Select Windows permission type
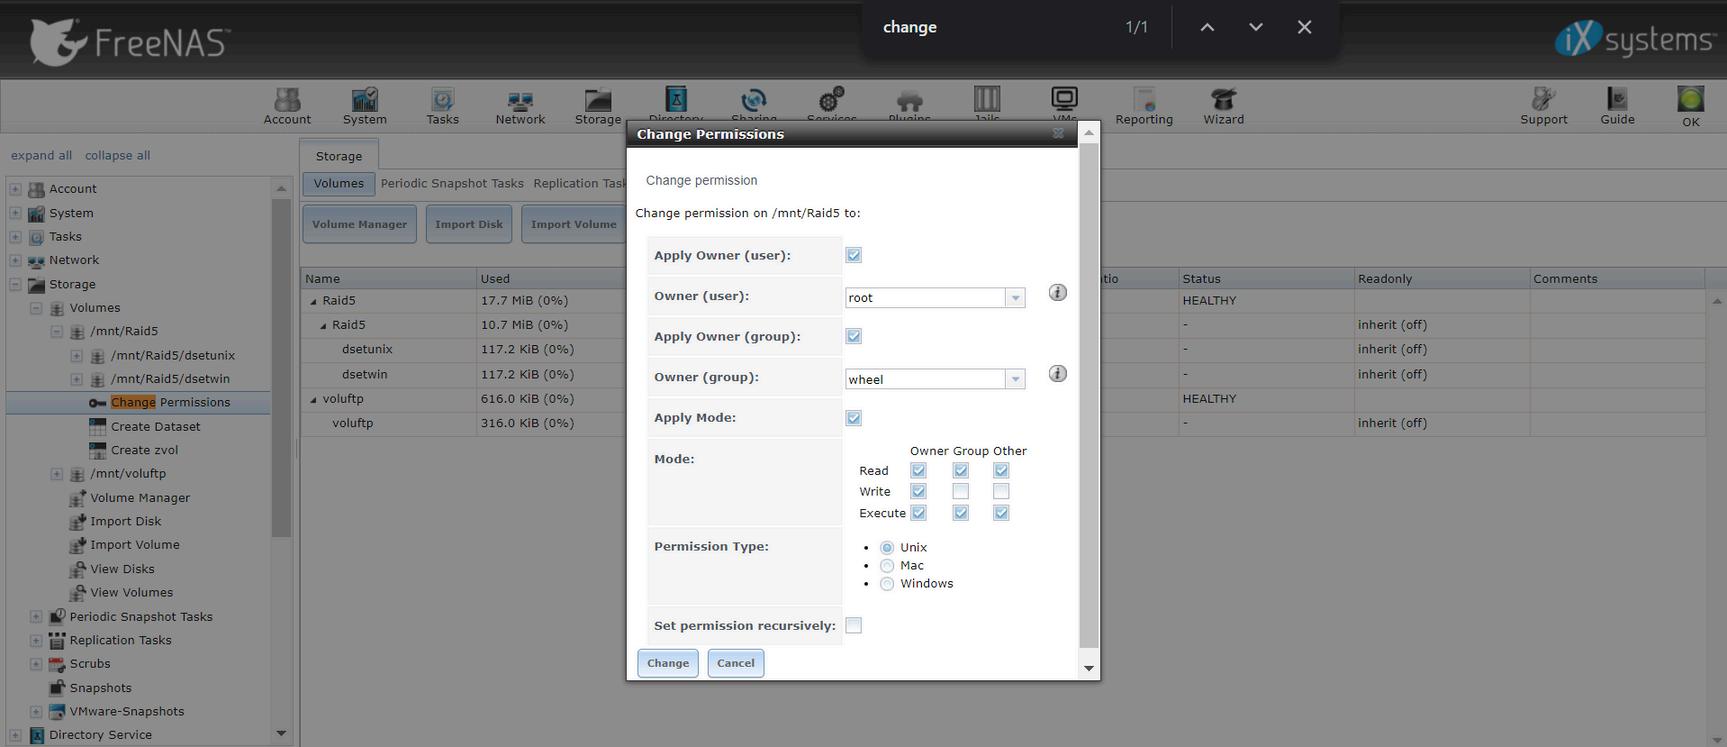The height and width of the screenshot is (747, 1727). click(887, 584)
